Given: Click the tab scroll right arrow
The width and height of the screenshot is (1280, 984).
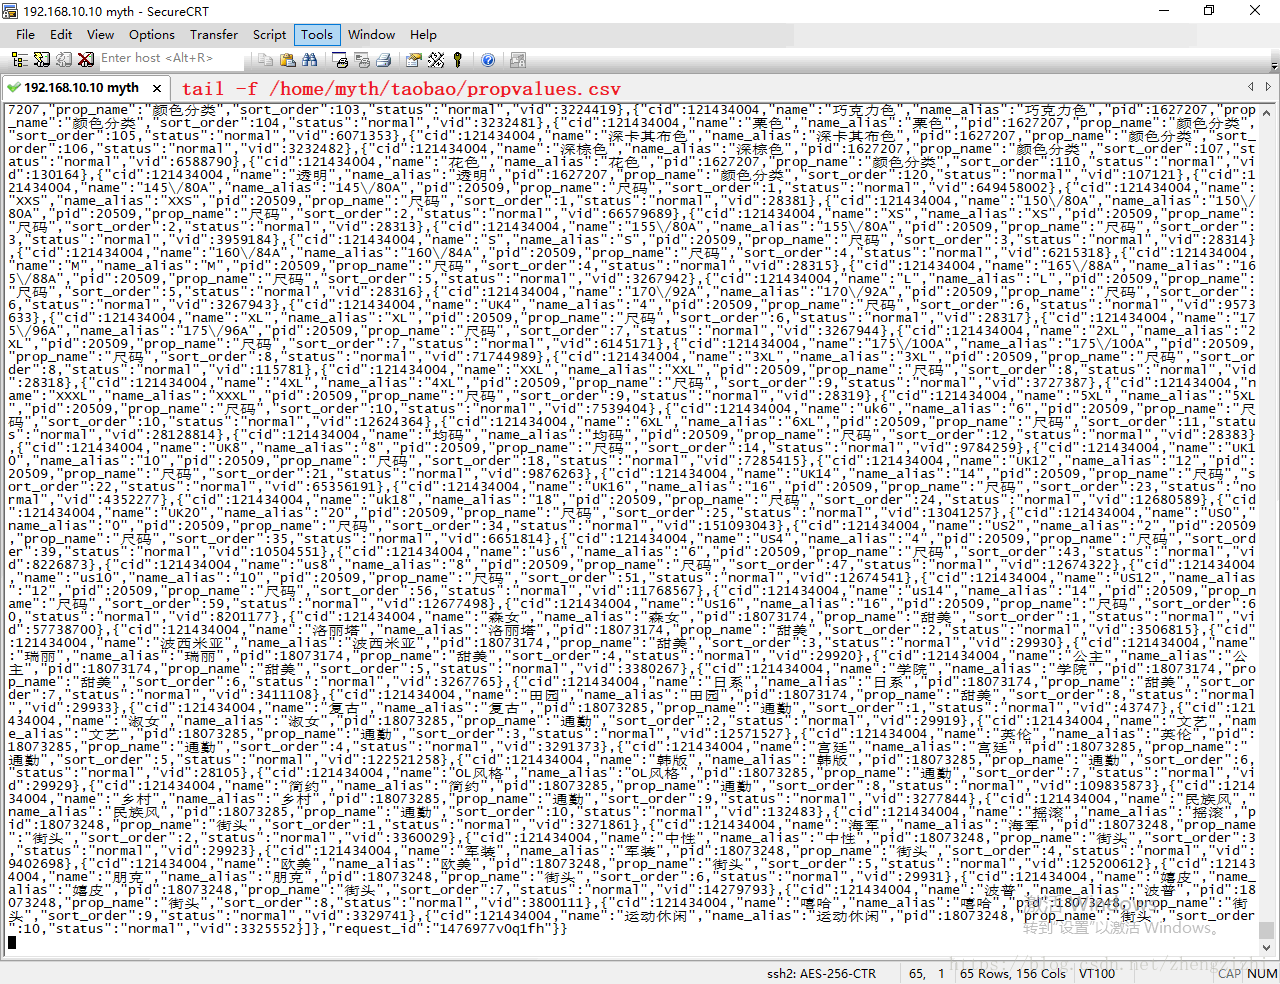Looking at the screenshot, I should click(x=1268, y=87).
